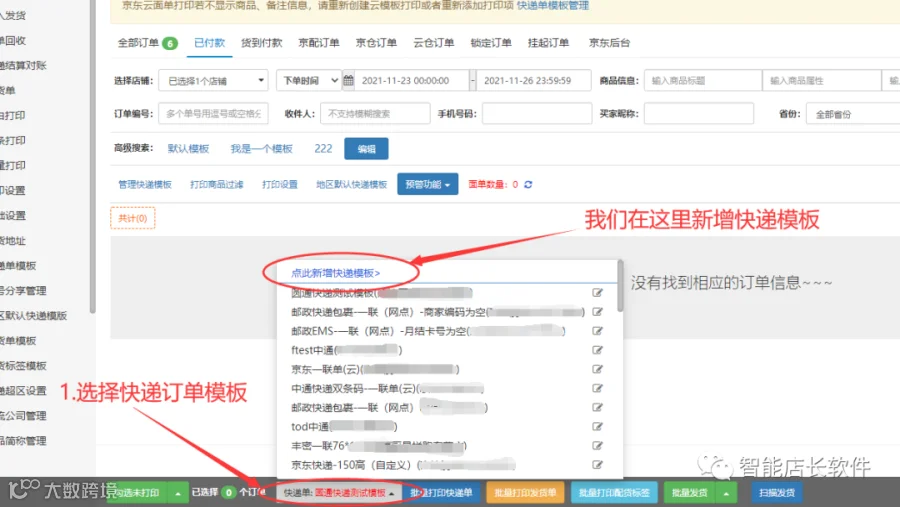This screenshot has width=900, height=507.
Task: Click edit icon for 丰密一联76 row
Action: coord(598,446)
